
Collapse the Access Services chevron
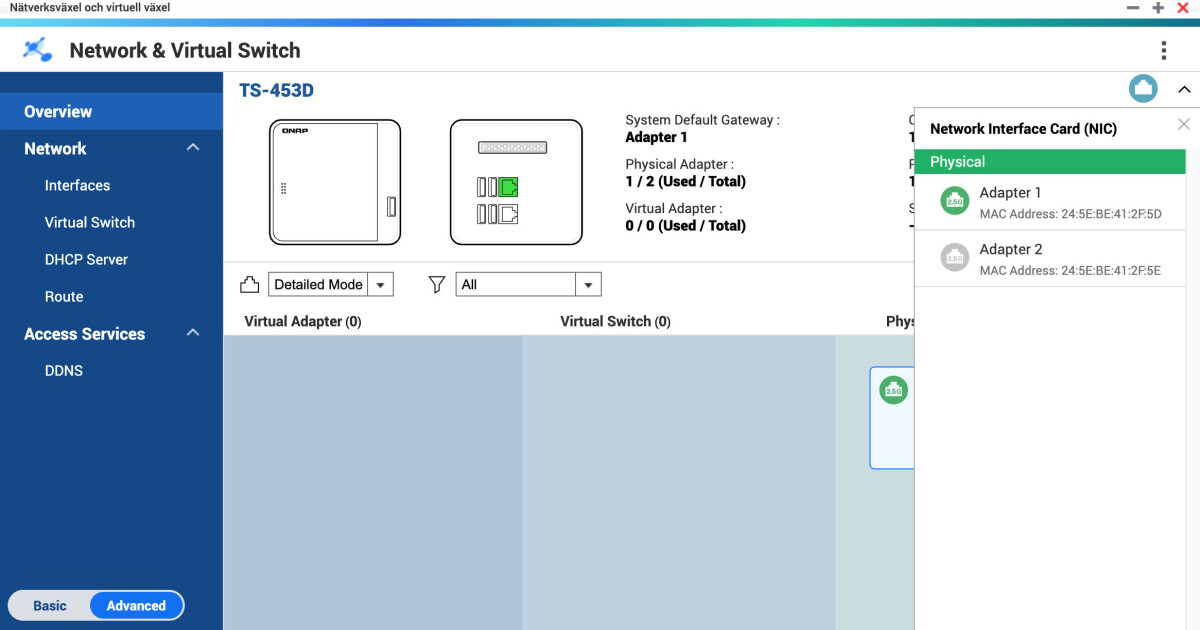pos(193,333)
